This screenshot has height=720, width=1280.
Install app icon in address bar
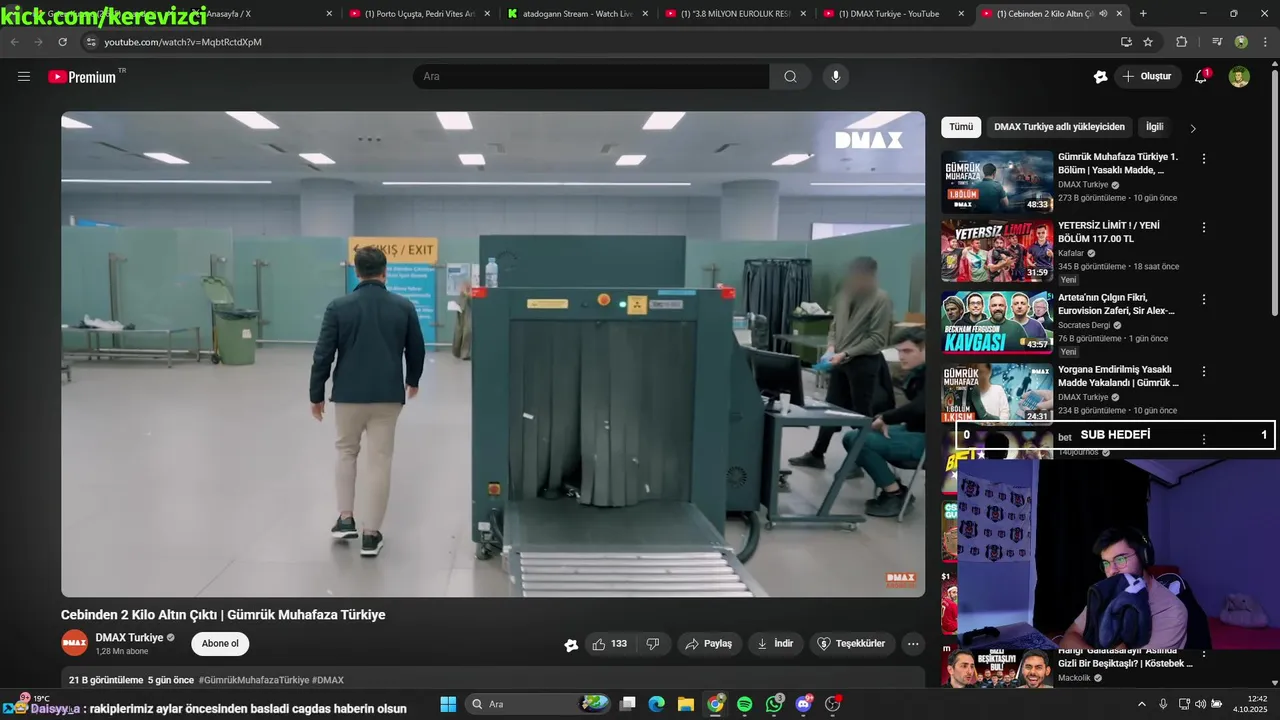[x=1126, y=42]
